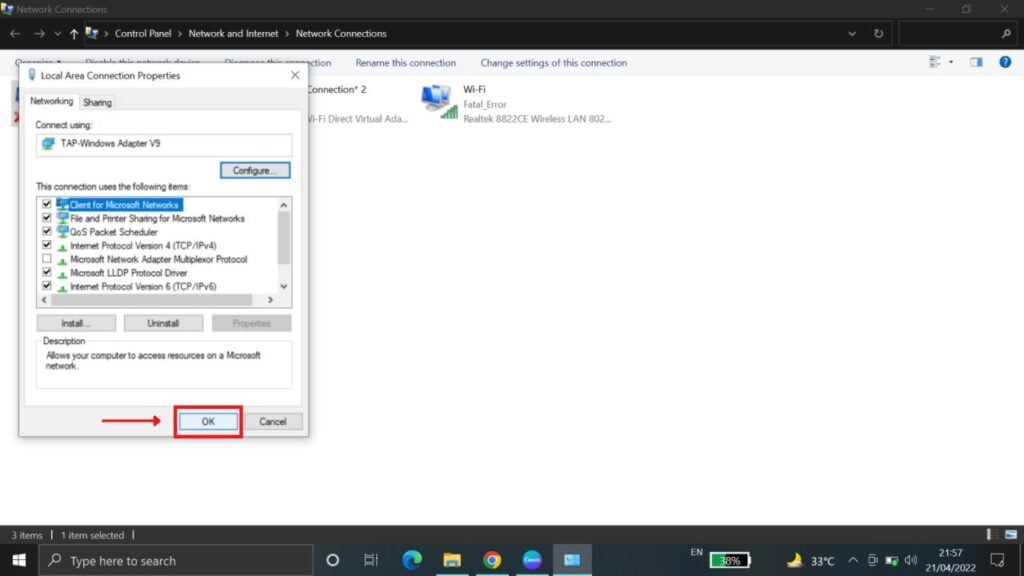Click the Cortana circle on taskbar
The image size is (1024, 576).
(x=332, y=560)
